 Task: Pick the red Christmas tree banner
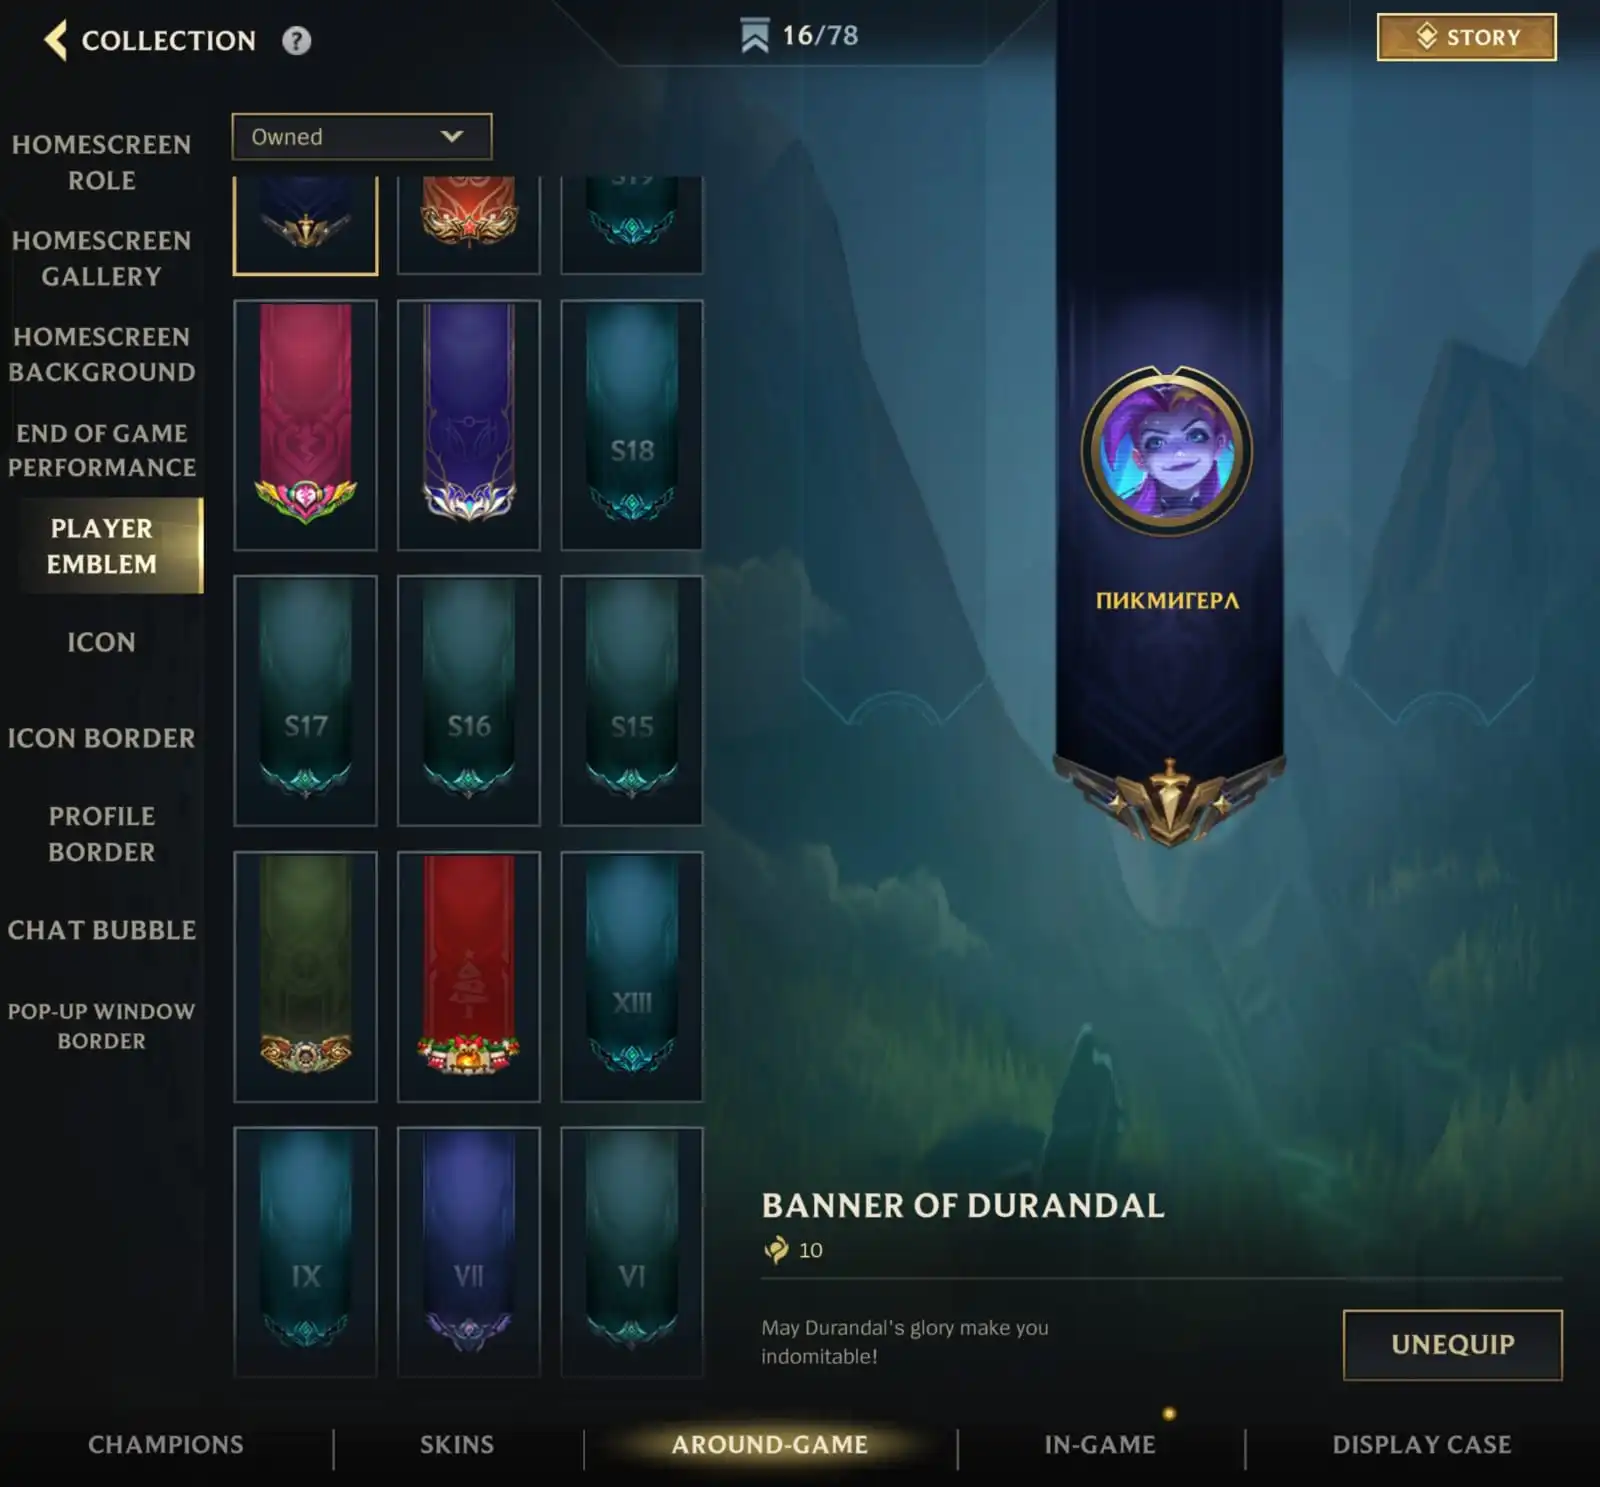click(x=469, y=977)
